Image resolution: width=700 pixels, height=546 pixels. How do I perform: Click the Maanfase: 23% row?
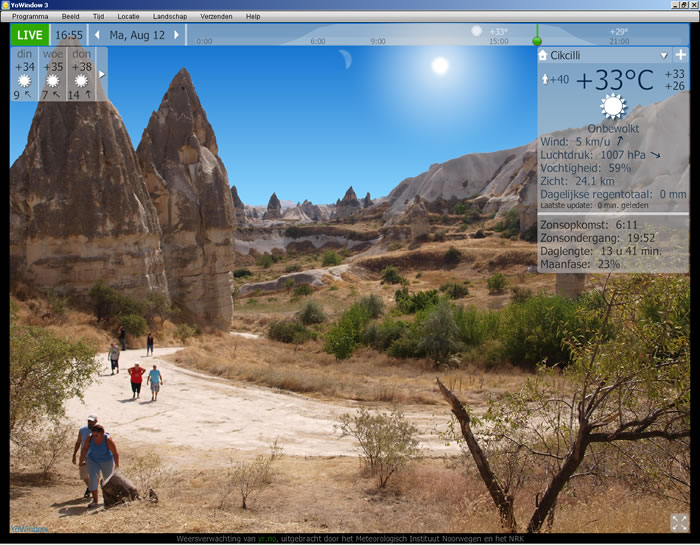(580, 264)
